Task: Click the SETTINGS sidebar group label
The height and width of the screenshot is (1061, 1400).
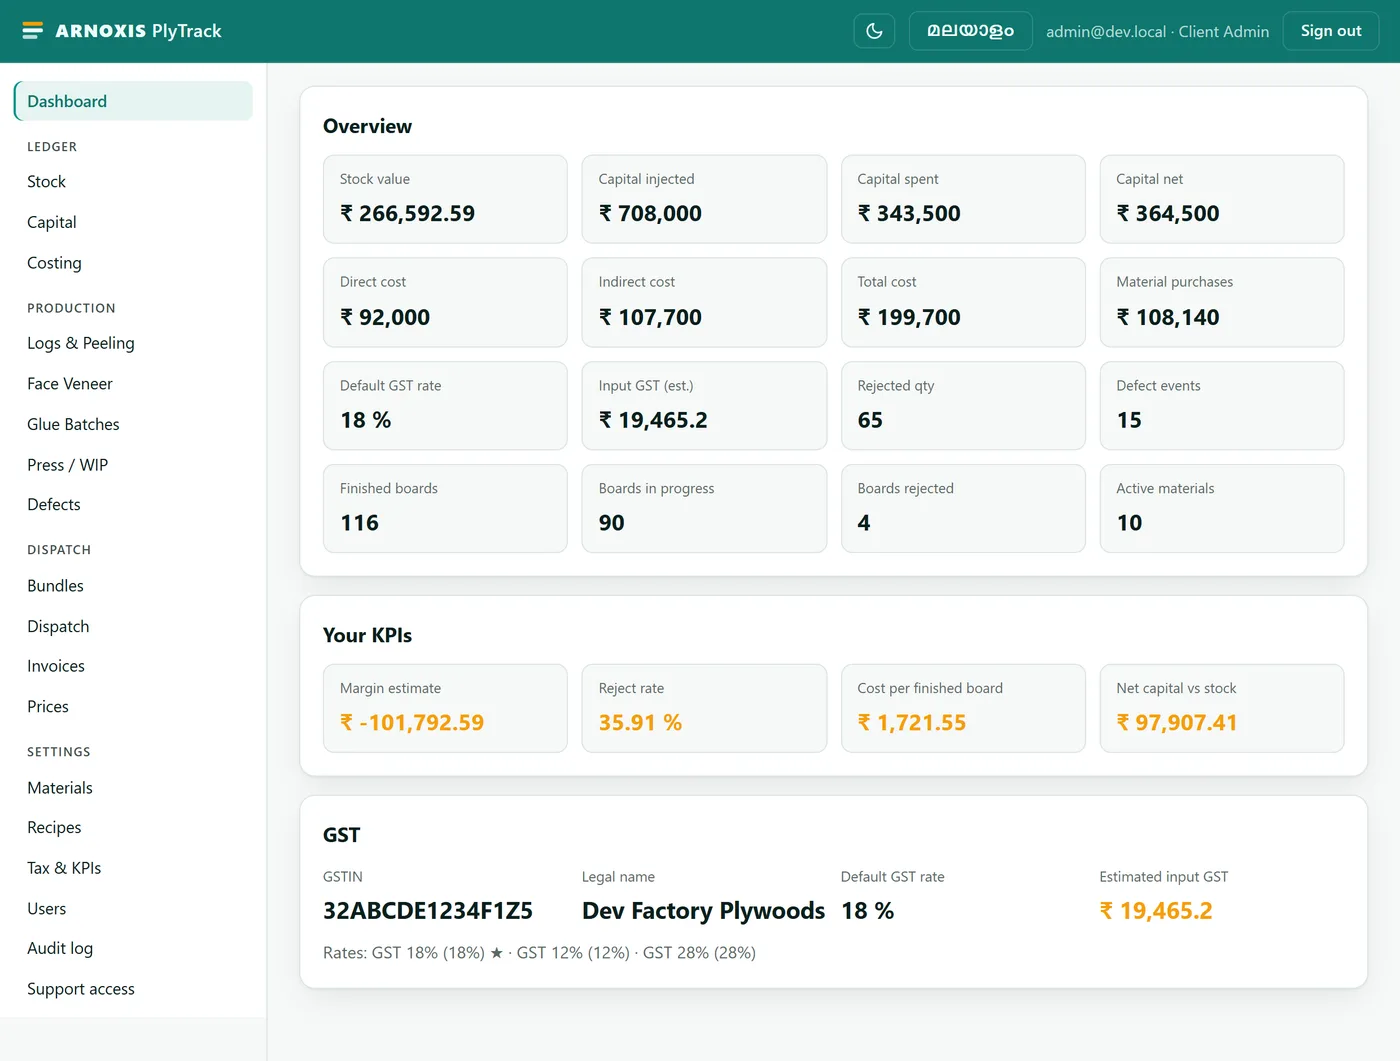Action: (x=59, y=752)
